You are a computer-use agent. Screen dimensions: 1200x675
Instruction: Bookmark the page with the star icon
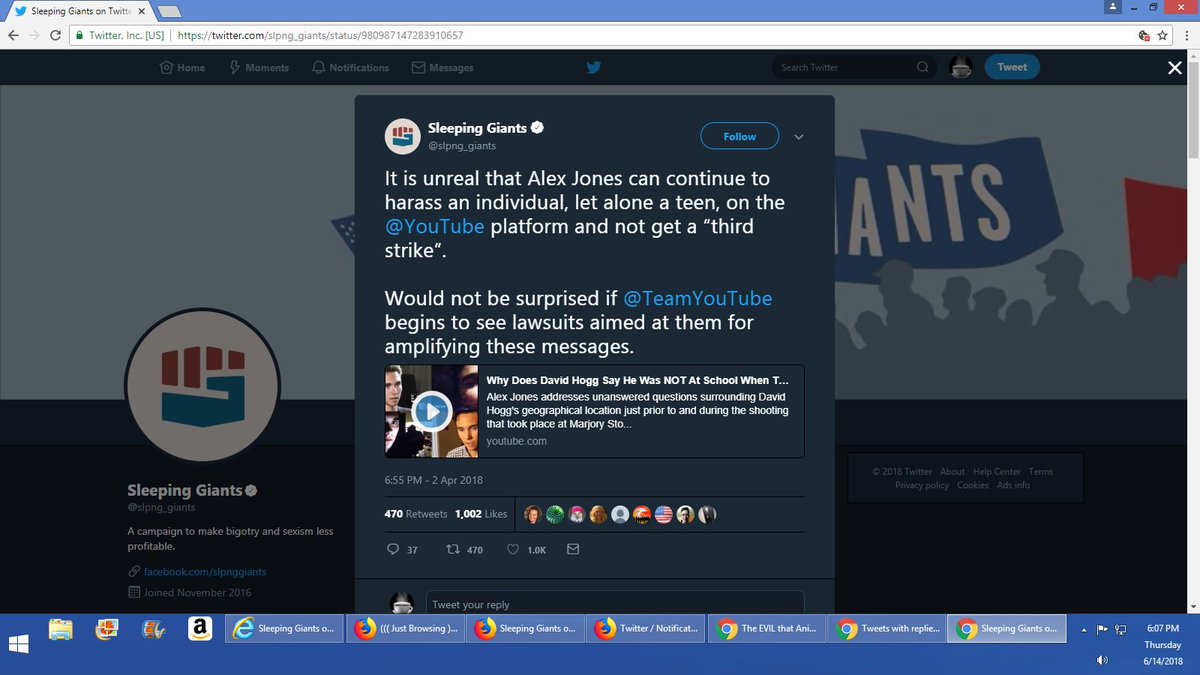1163,35
